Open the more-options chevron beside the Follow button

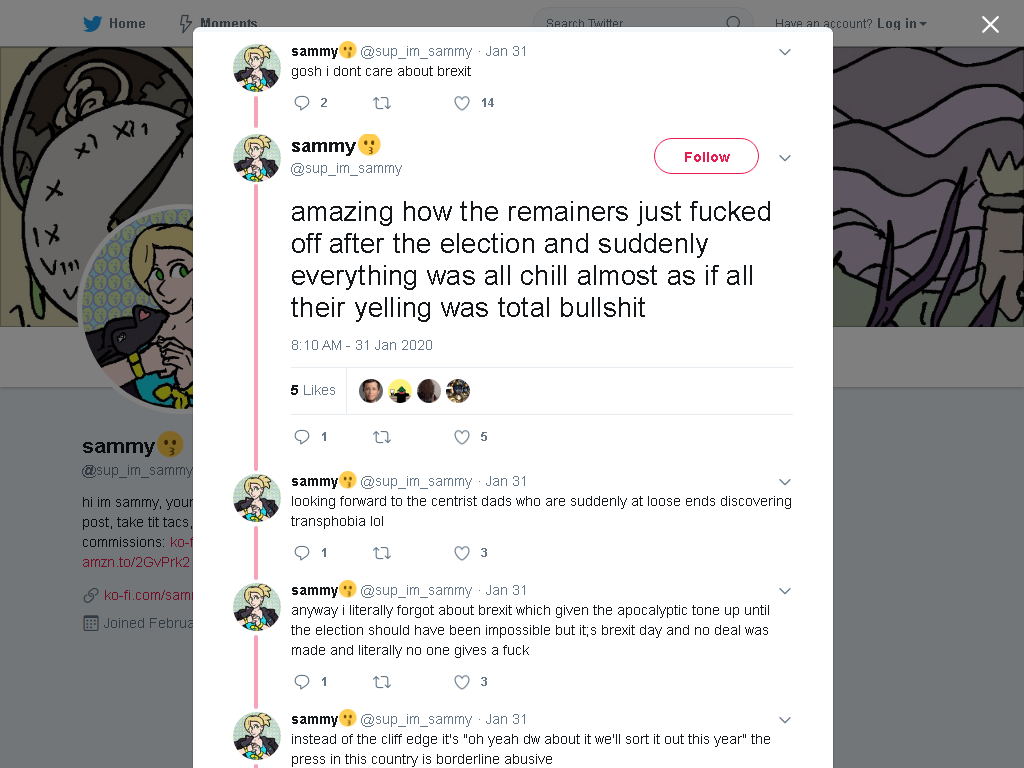point(785,157)
